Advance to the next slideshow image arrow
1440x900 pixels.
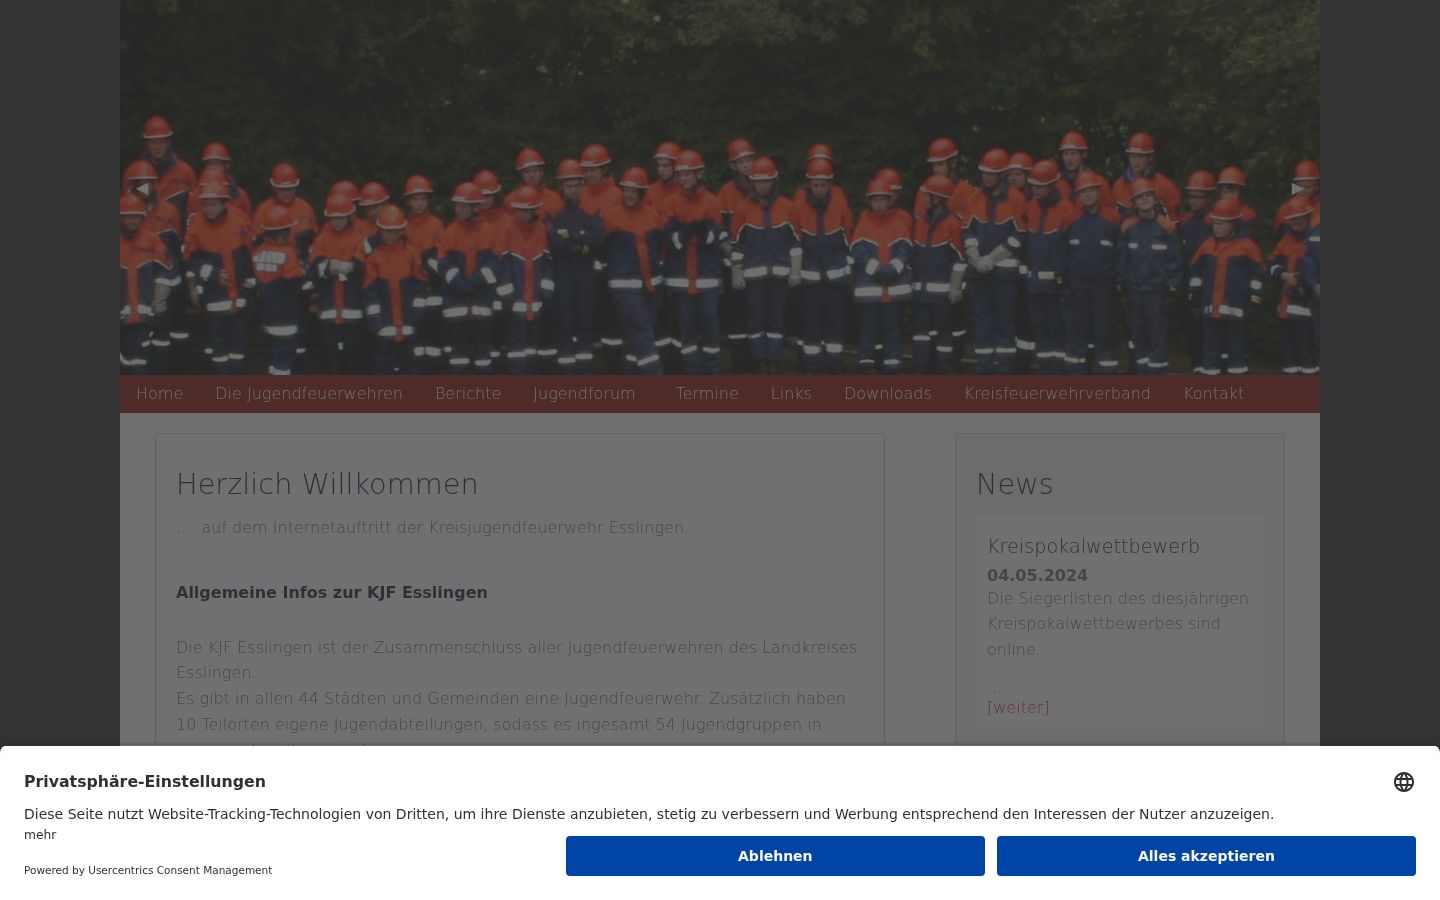click(x=1297, y=188)
